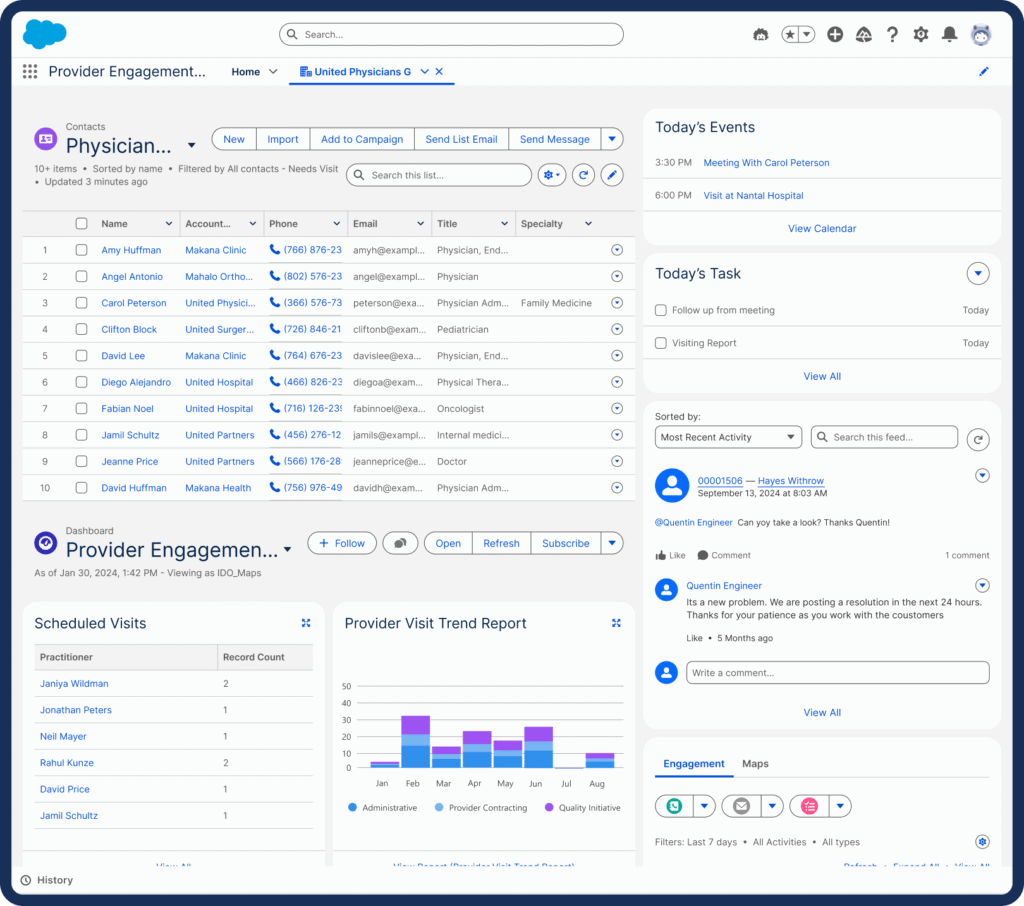Click the New contact button

pyautogui.click(x=234, y=138)
